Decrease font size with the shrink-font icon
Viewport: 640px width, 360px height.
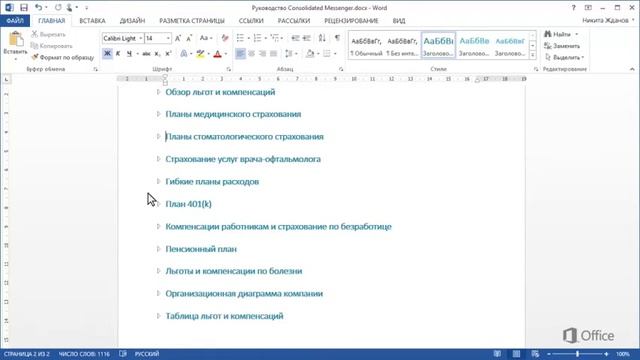189,38
